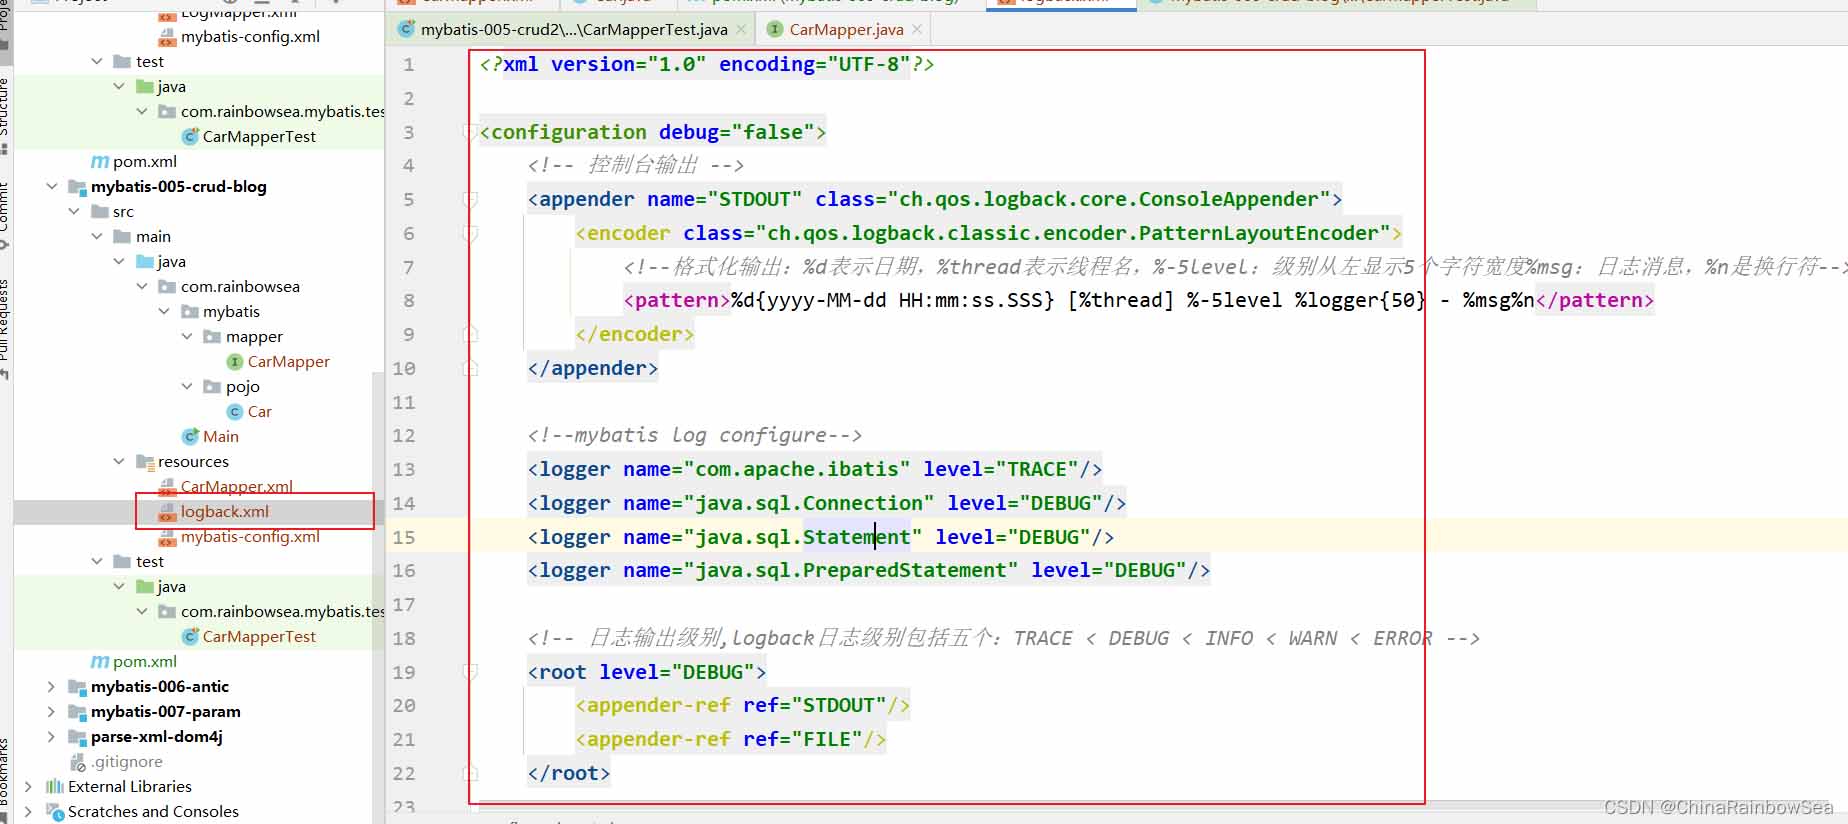Collapse the com.rainbowsea package
The width and height of the screenshot is (1848, 824).
click(142, 287)
